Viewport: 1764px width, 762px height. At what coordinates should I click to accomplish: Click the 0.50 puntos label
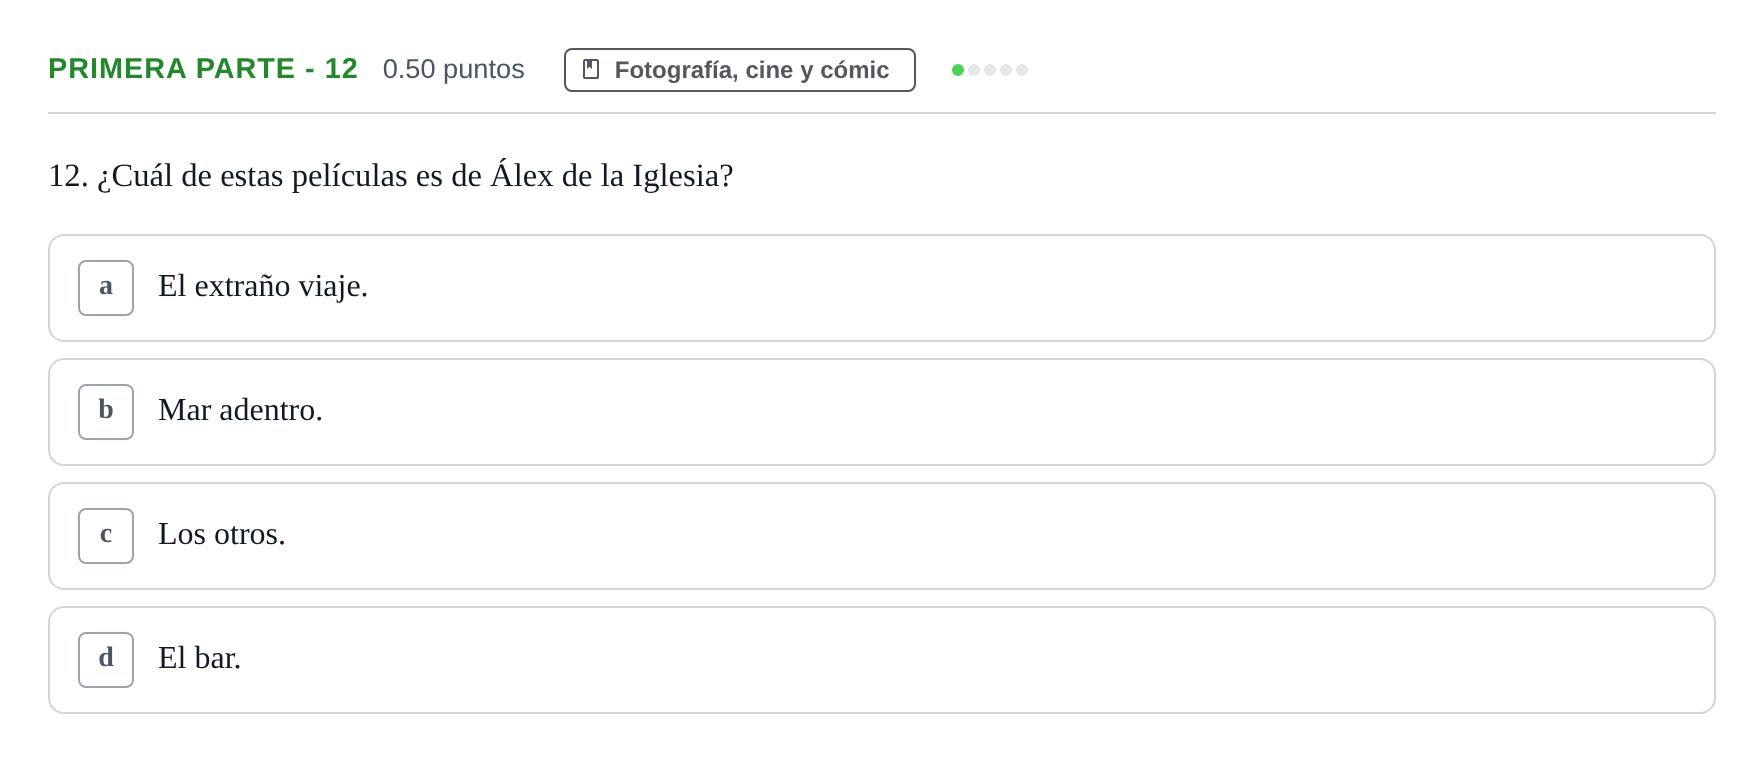pos(453,69)
